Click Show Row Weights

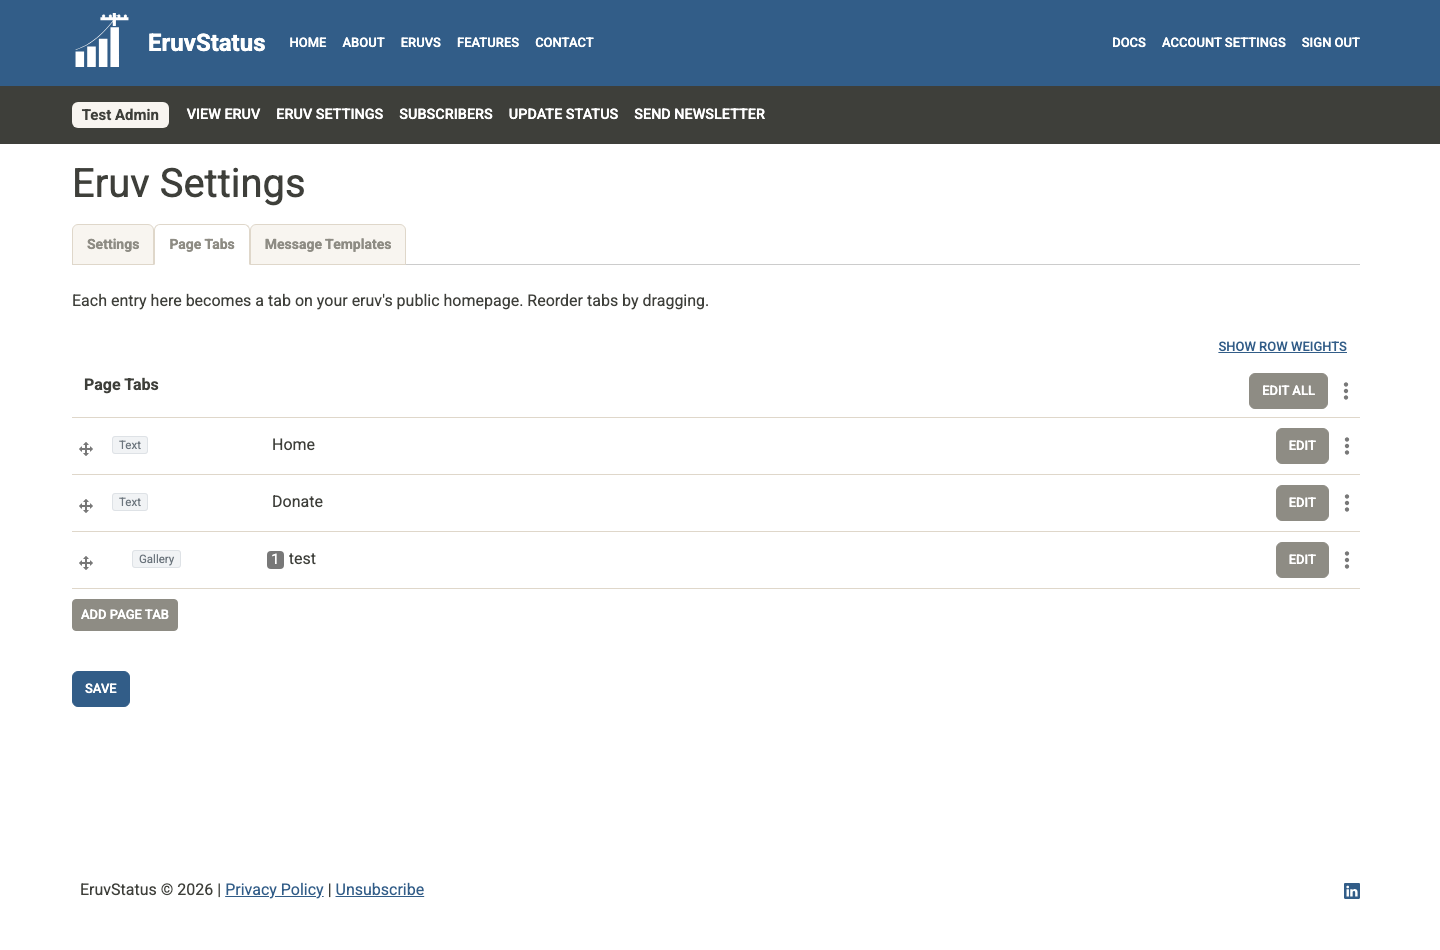[1282, 346]
